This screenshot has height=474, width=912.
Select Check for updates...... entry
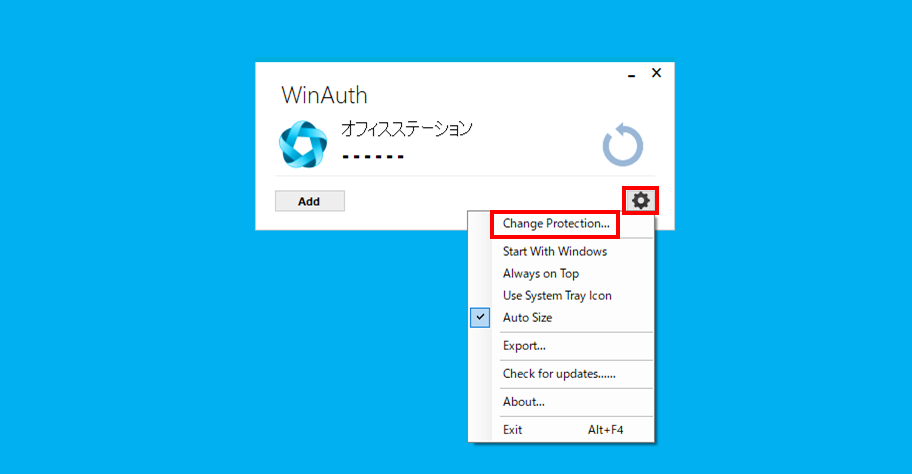tap(561, 373)
